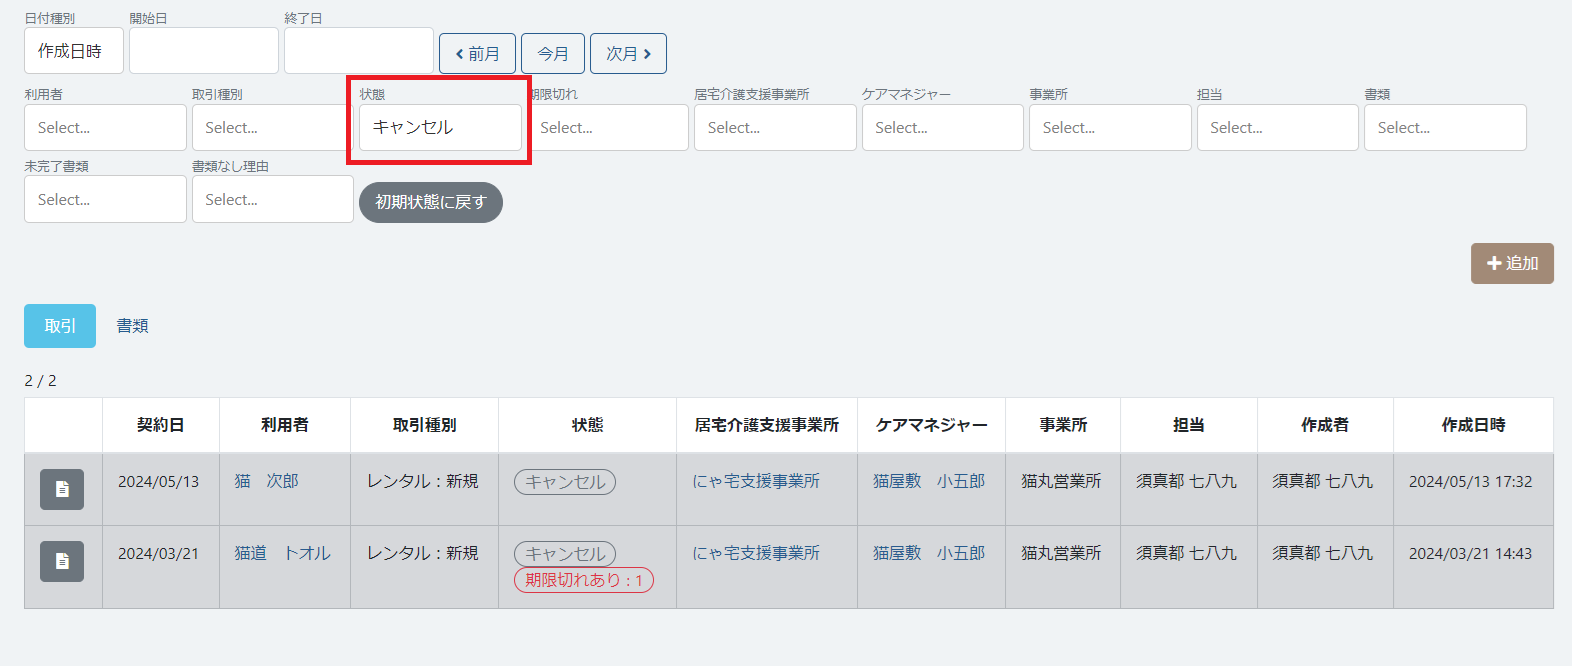
Task: Go to previous month with 前月
Action: tap(477, 54)
